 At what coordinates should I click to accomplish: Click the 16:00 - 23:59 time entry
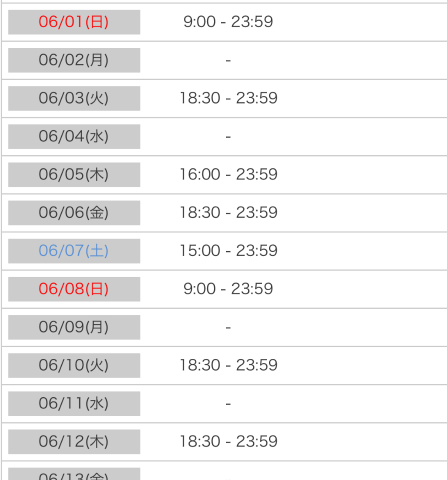(x=228, y=175)
